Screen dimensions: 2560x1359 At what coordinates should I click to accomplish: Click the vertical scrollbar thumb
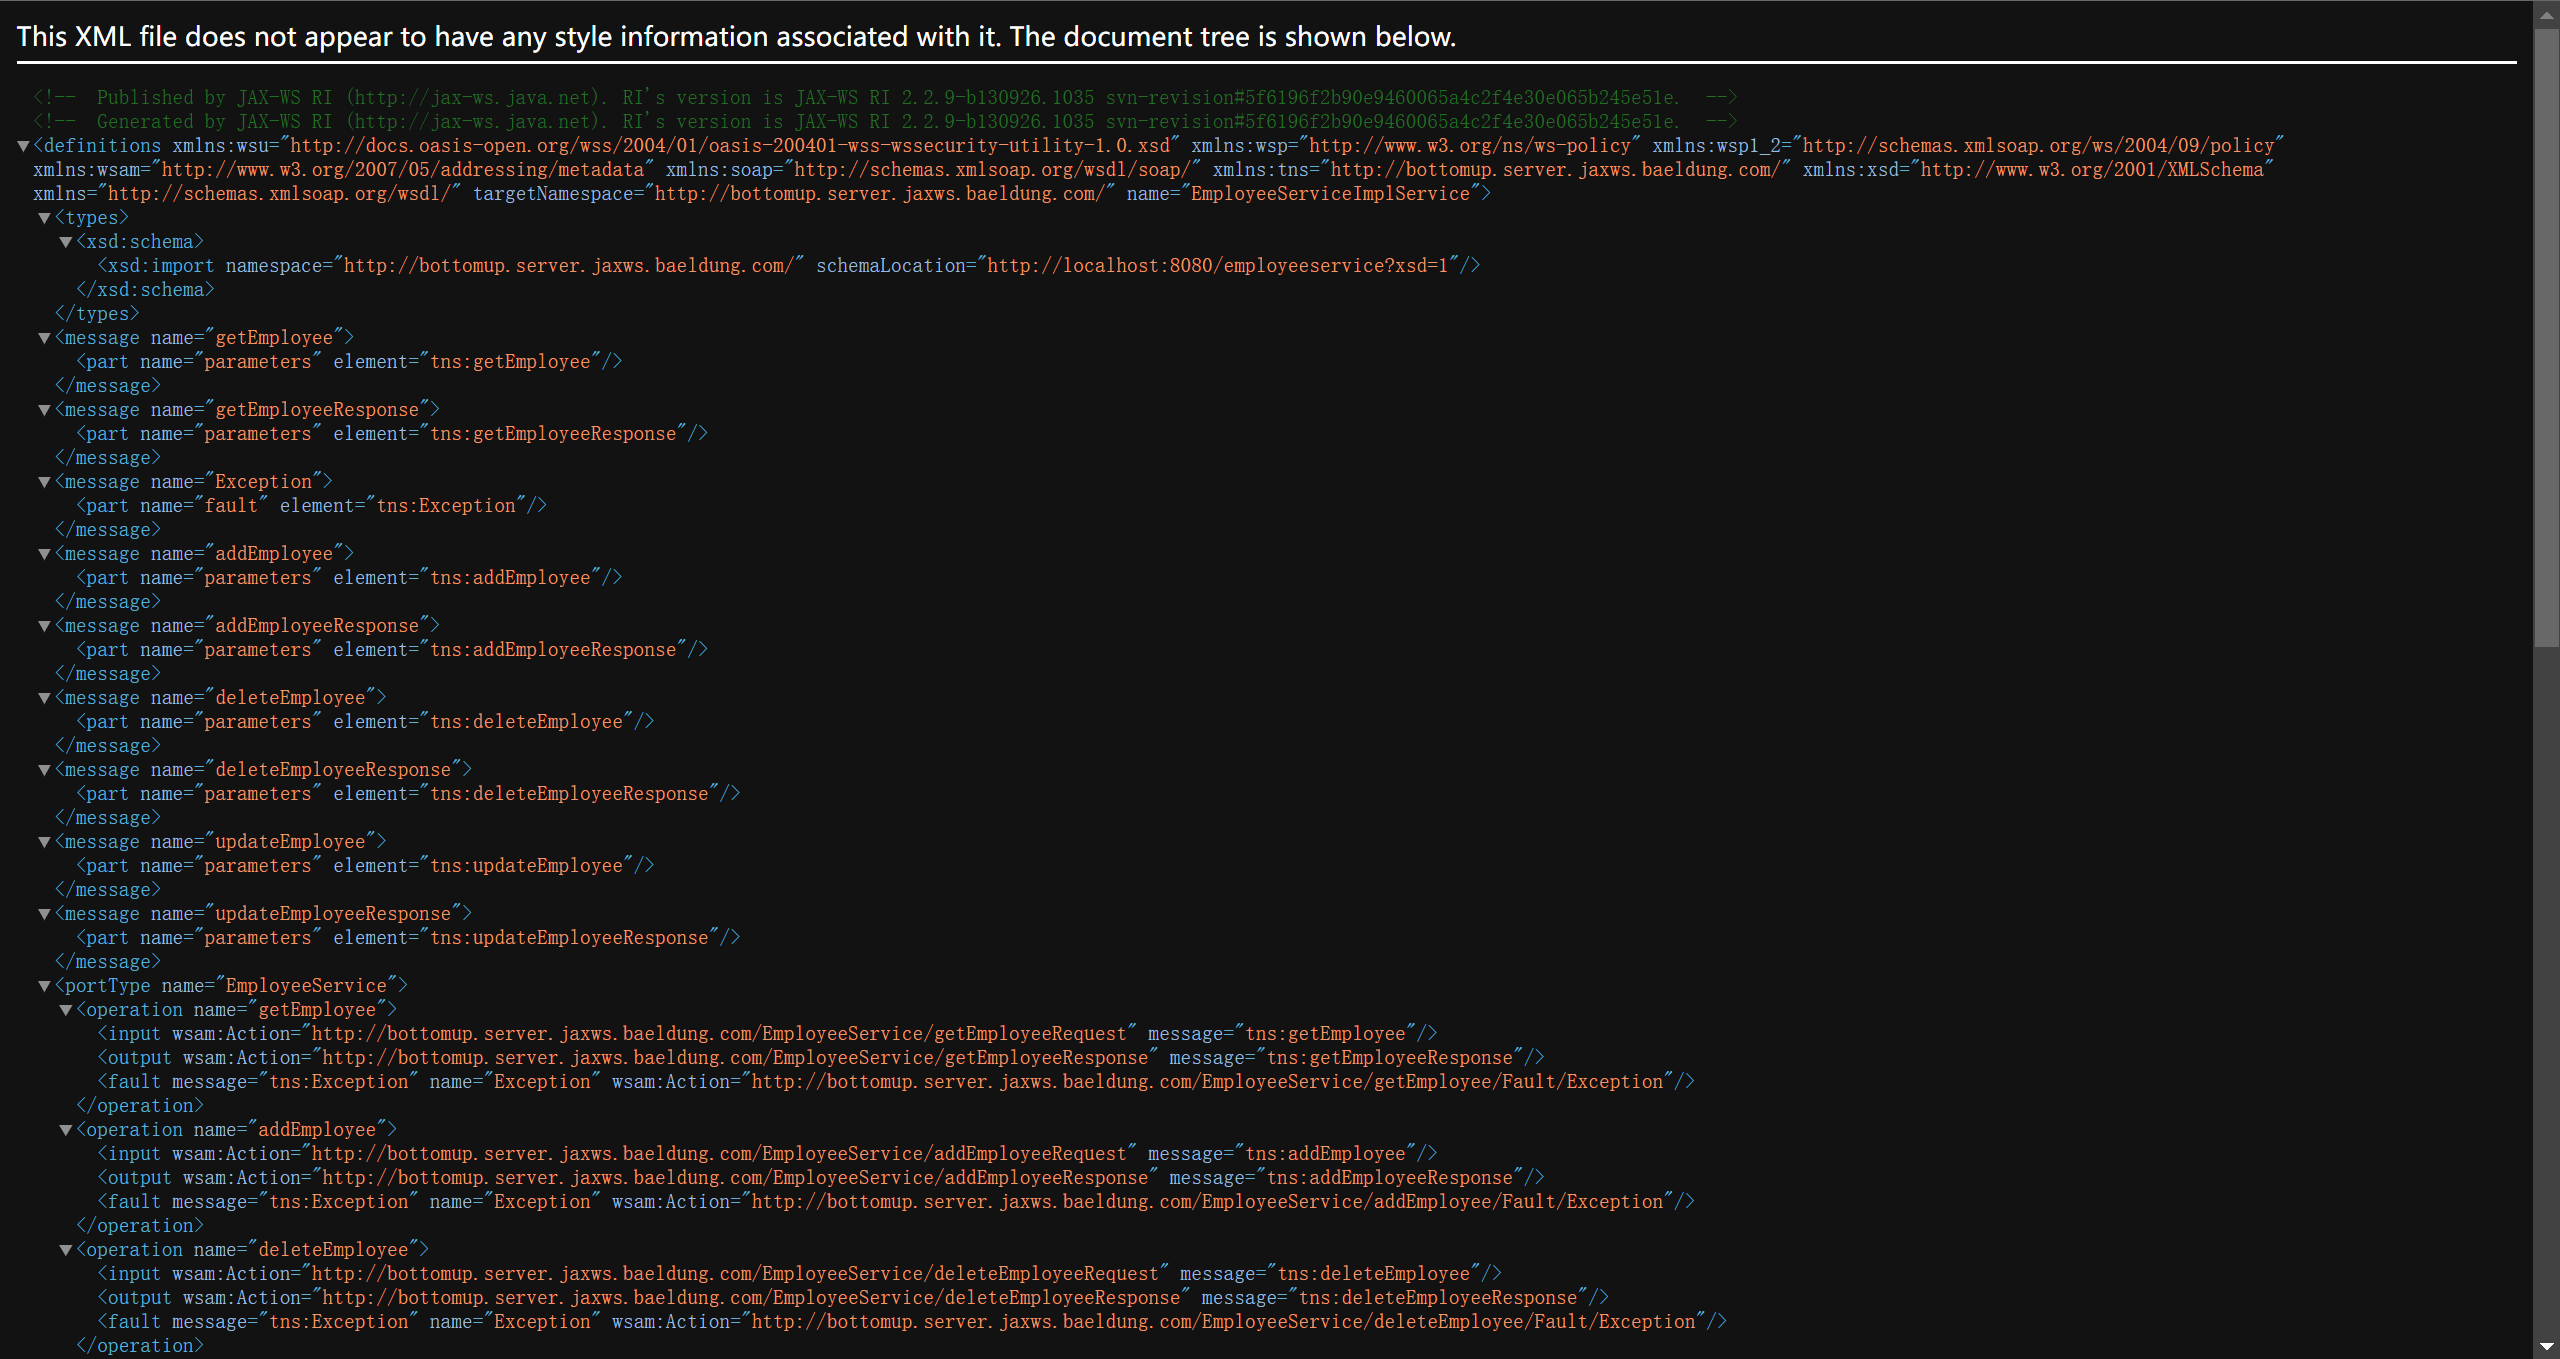click(x=2546, y=336)
